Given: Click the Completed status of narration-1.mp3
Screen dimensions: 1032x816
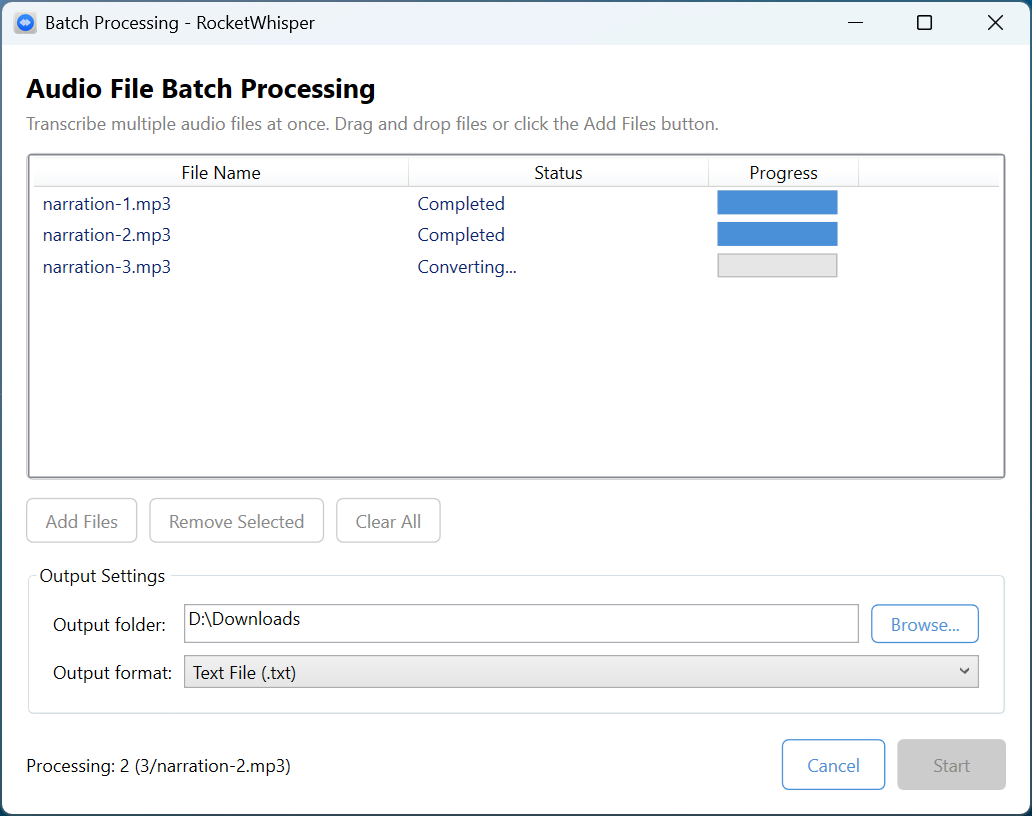Looking at the screenshot, I should 461,204.
